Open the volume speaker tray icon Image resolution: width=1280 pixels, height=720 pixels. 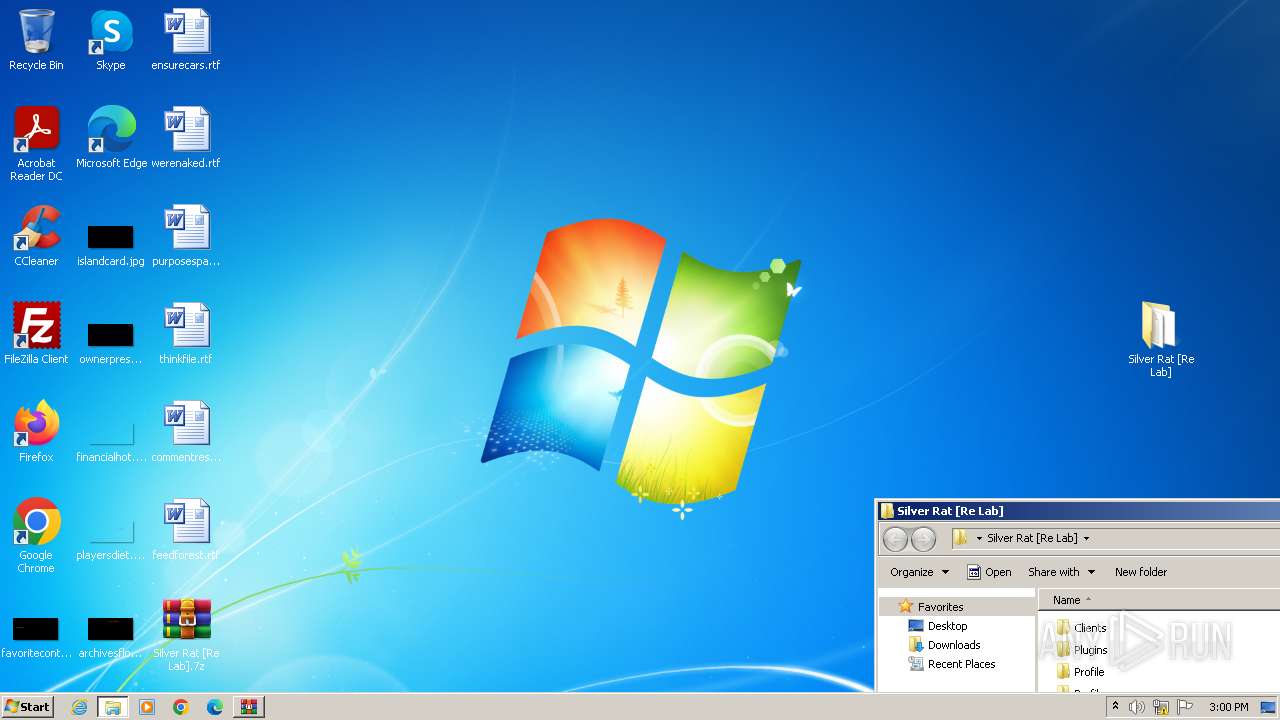pos(1137,707)
